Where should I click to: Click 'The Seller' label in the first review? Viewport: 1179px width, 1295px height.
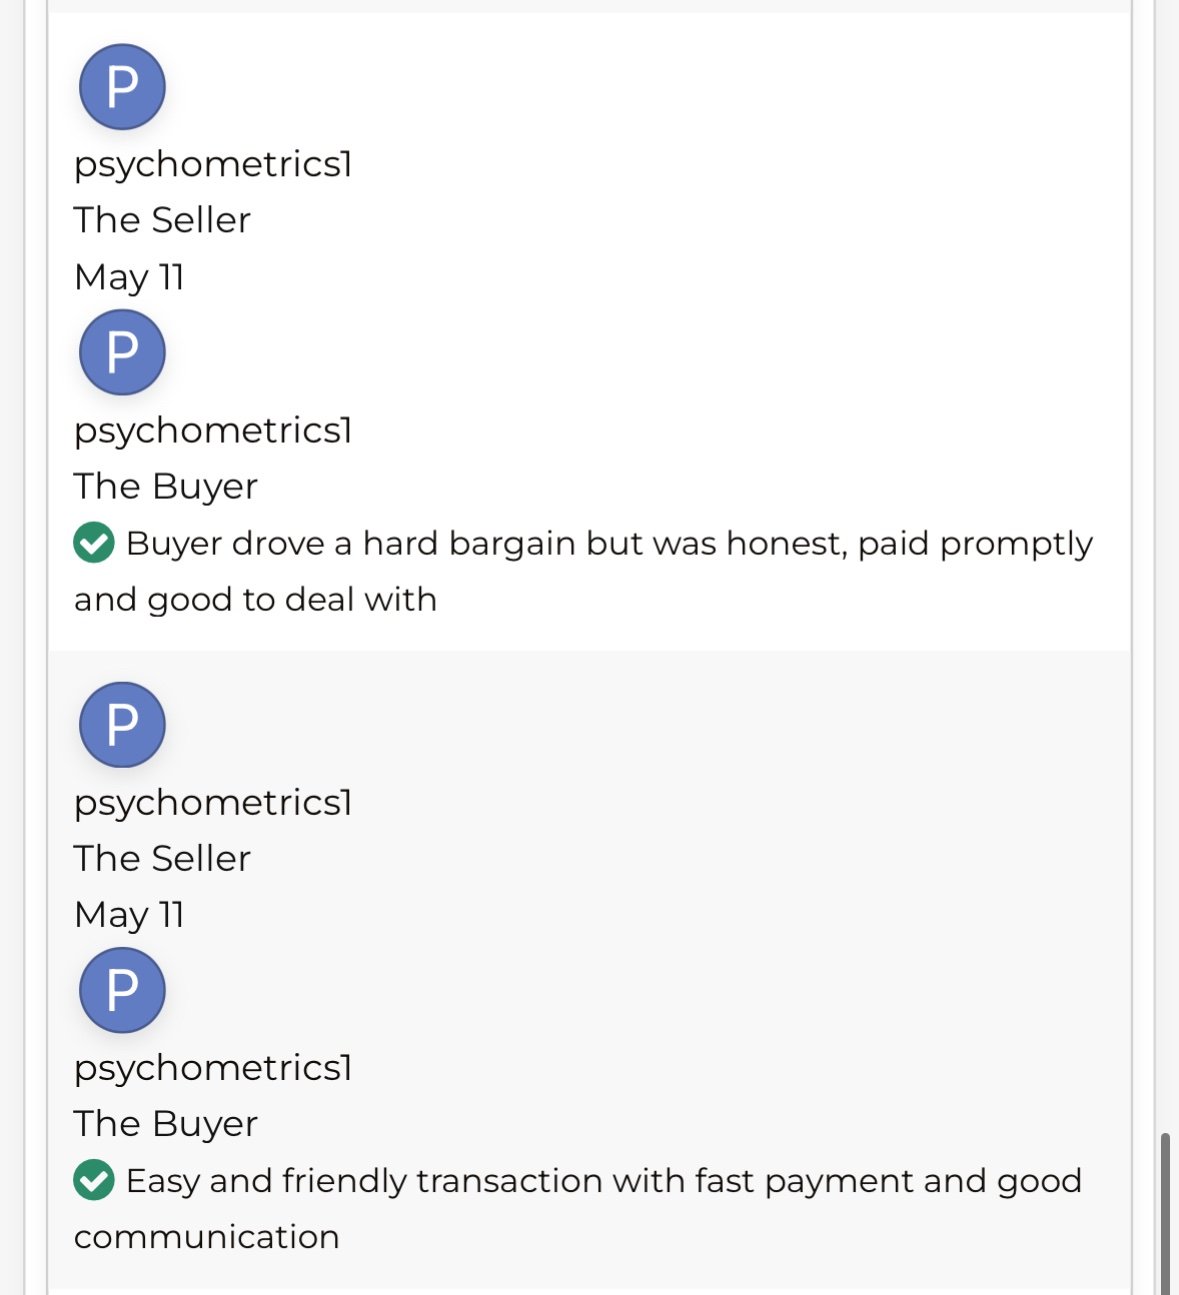162,220
